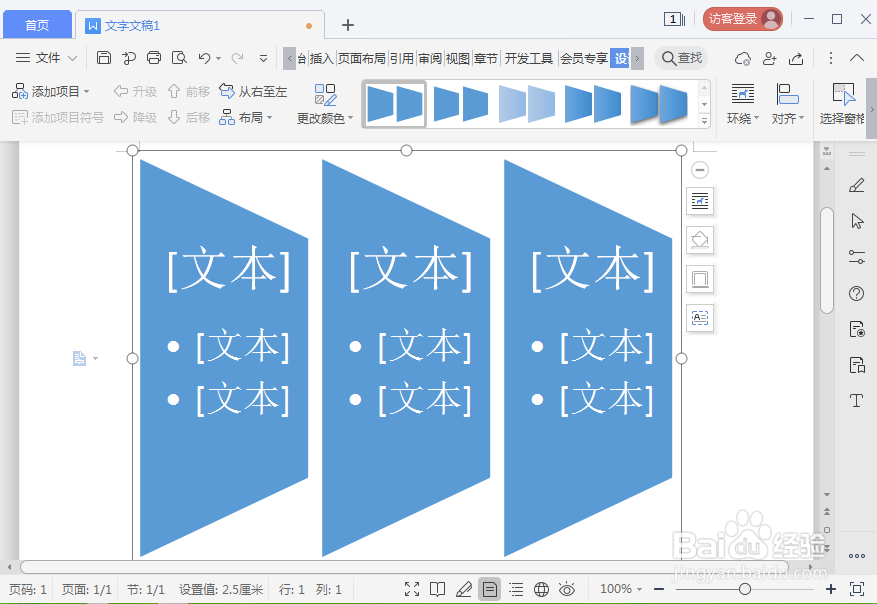Collapse the ribbon with the up chevron
This screenshot has width=877, height=604.
coord(856,58)
